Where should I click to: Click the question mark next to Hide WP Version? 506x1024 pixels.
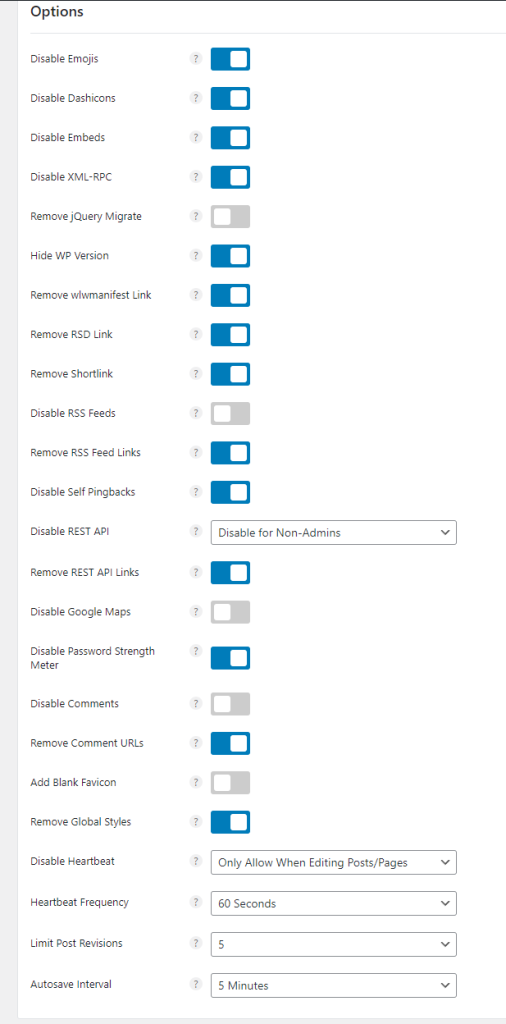coord(195,255)
